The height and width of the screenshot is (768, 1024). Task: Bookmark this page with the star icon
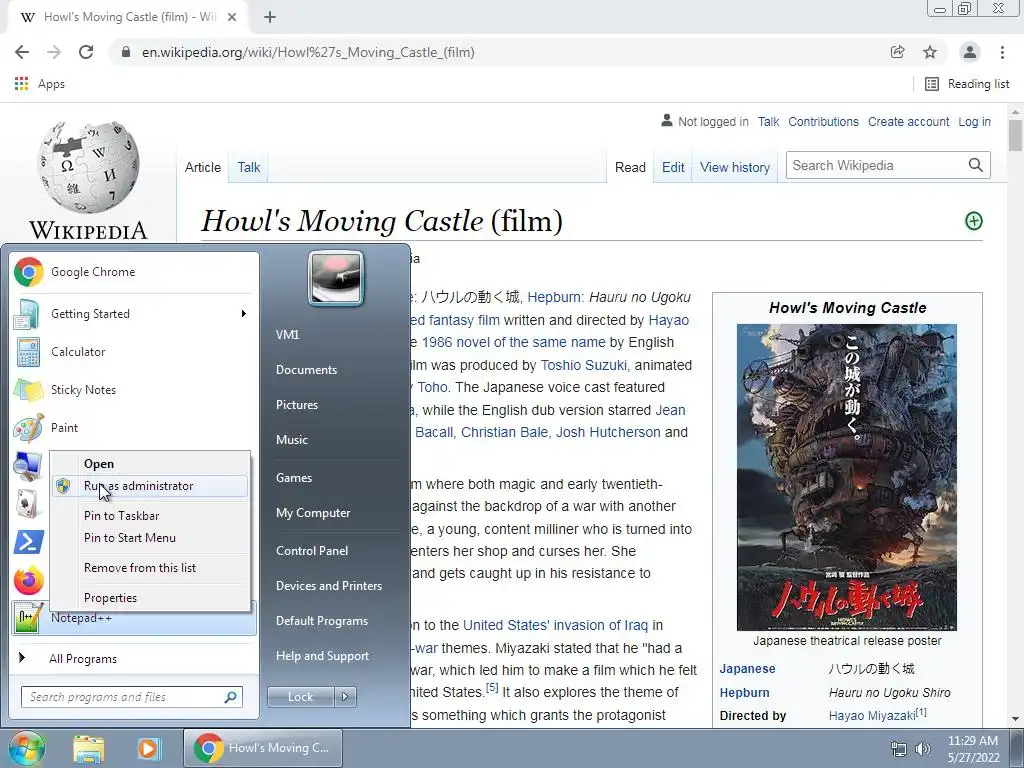point(930,52)
